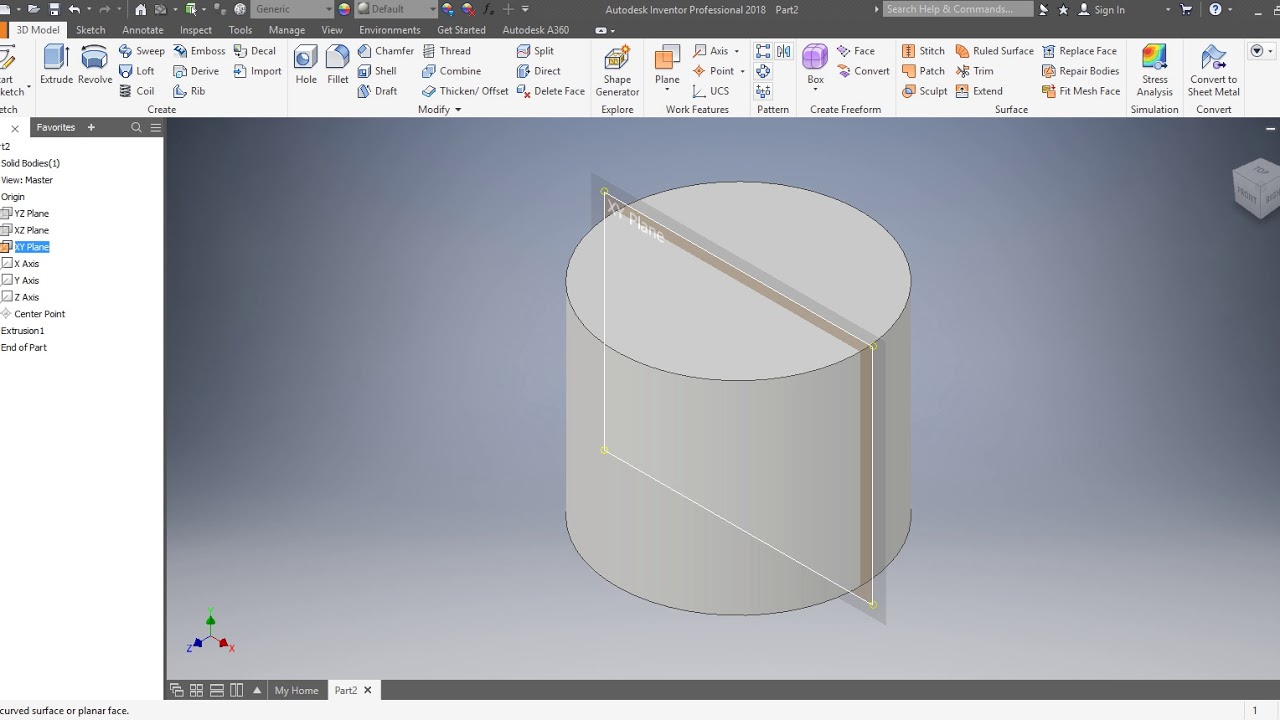Activate the Sweep command

[x=141, y=51]
